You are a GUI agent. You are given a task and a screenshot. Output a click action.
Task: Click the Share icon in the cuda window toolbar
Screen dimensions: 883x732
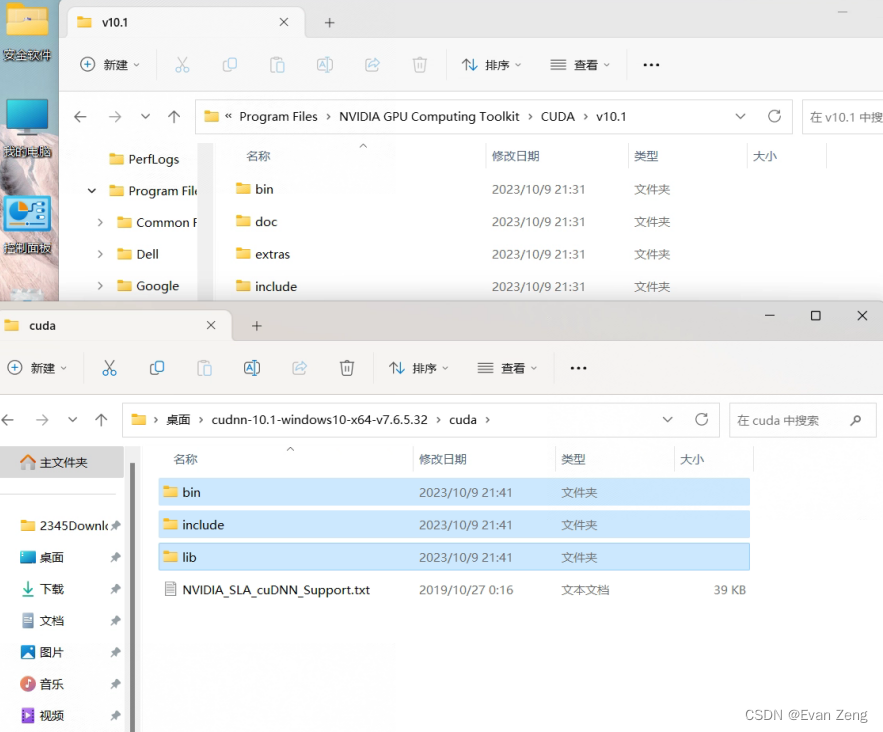click(x=300, y=368)
